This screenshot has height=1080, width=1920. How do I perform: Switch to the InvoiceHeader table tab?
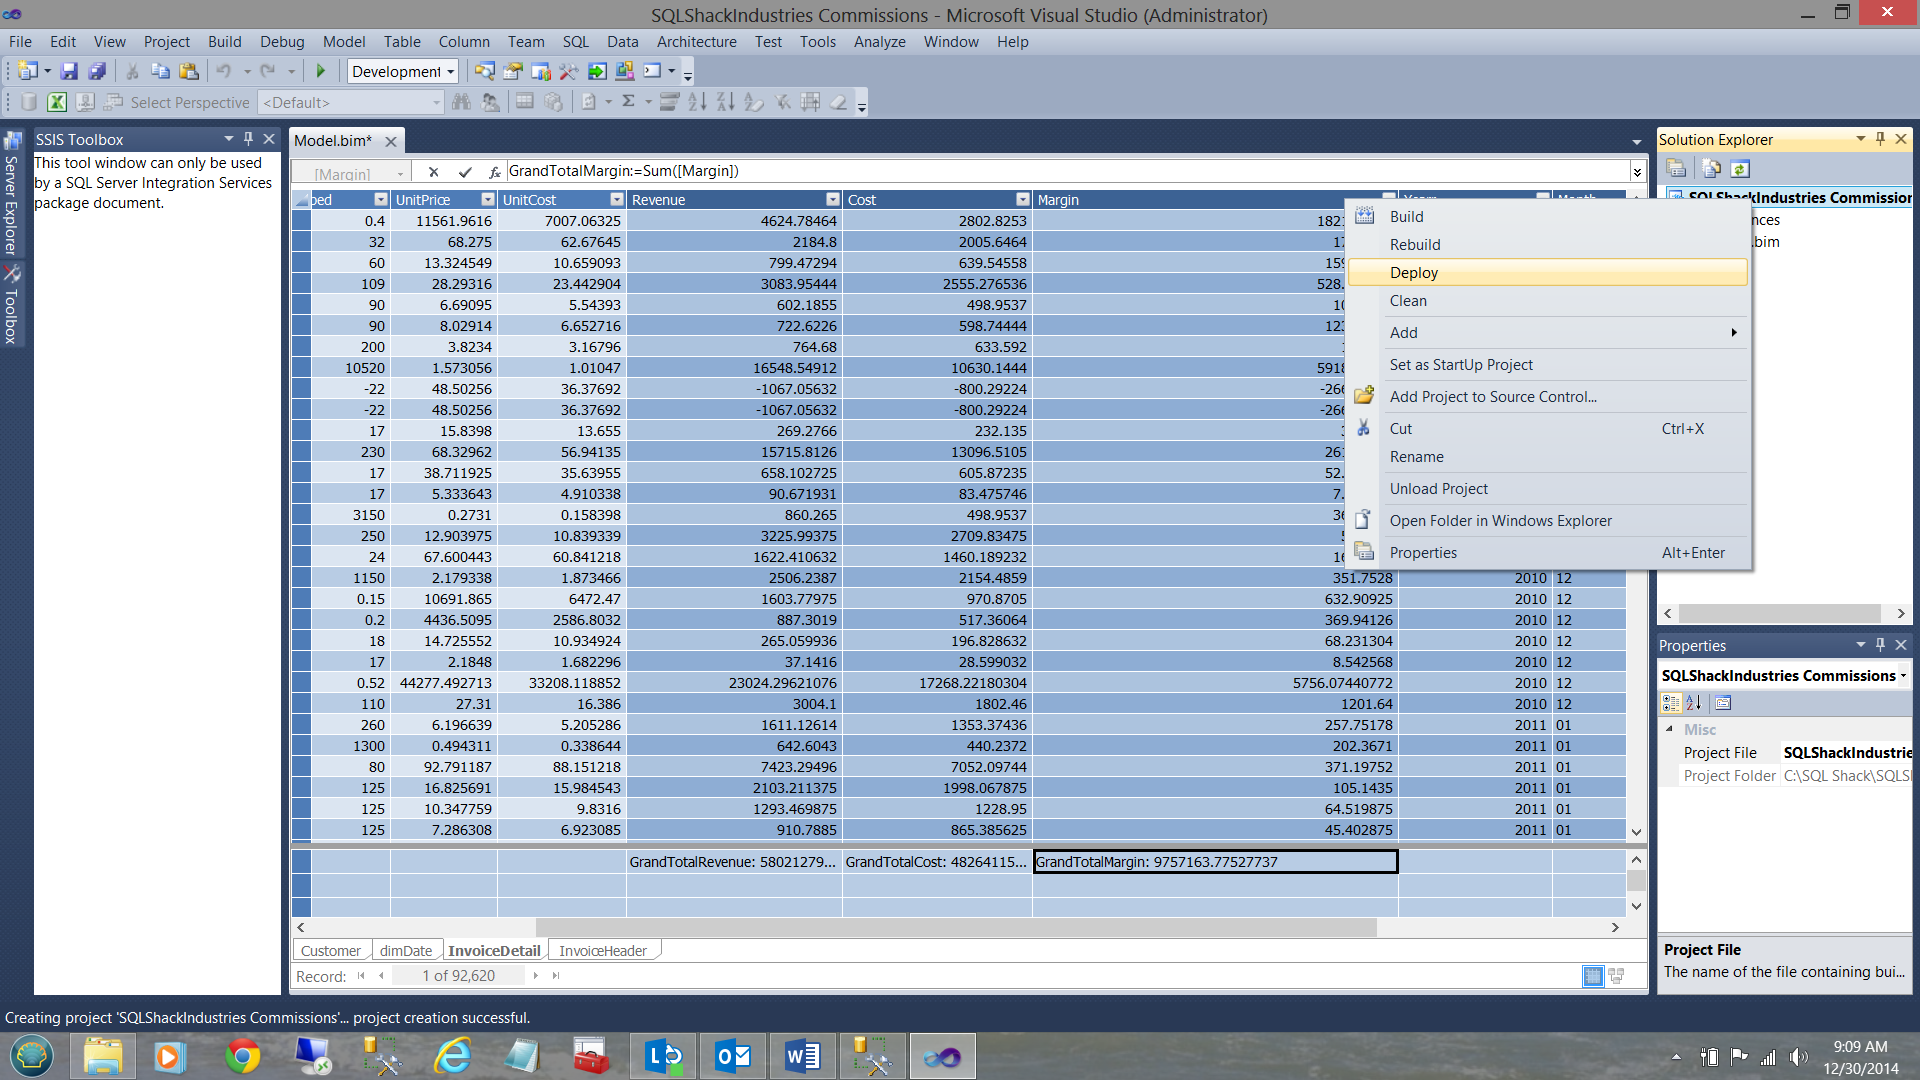click(602, 951)
